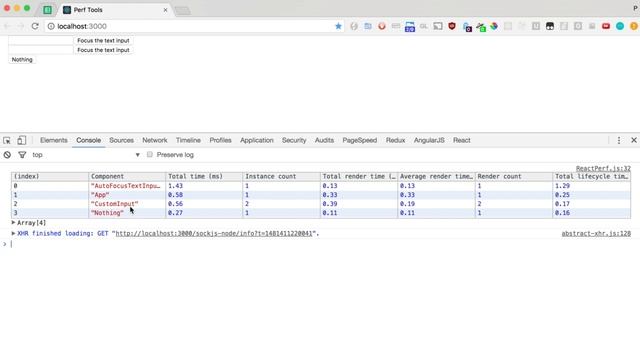Click the cast extension icon
The width and height of the screenshot is (640, 360).
point(438,26)
